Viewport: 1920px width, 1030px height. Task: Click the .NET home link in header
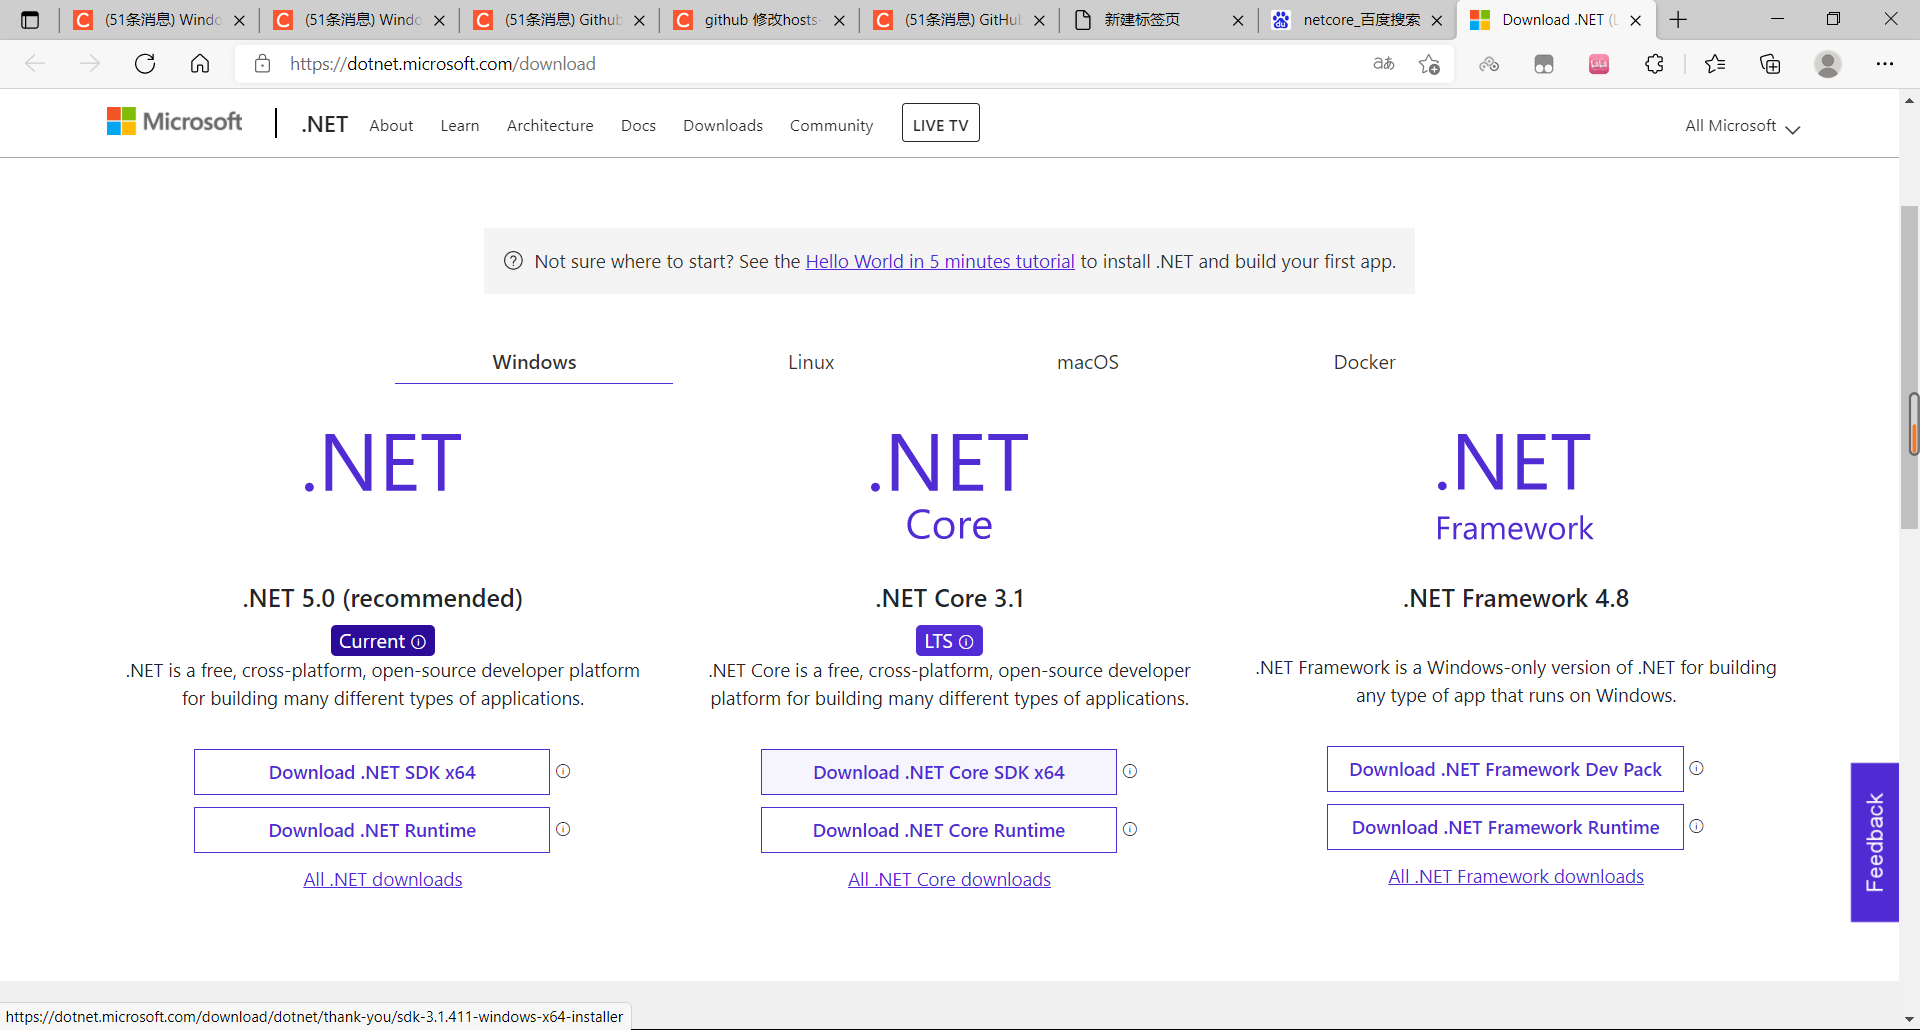pyautogui.click(x=325, y=125)
